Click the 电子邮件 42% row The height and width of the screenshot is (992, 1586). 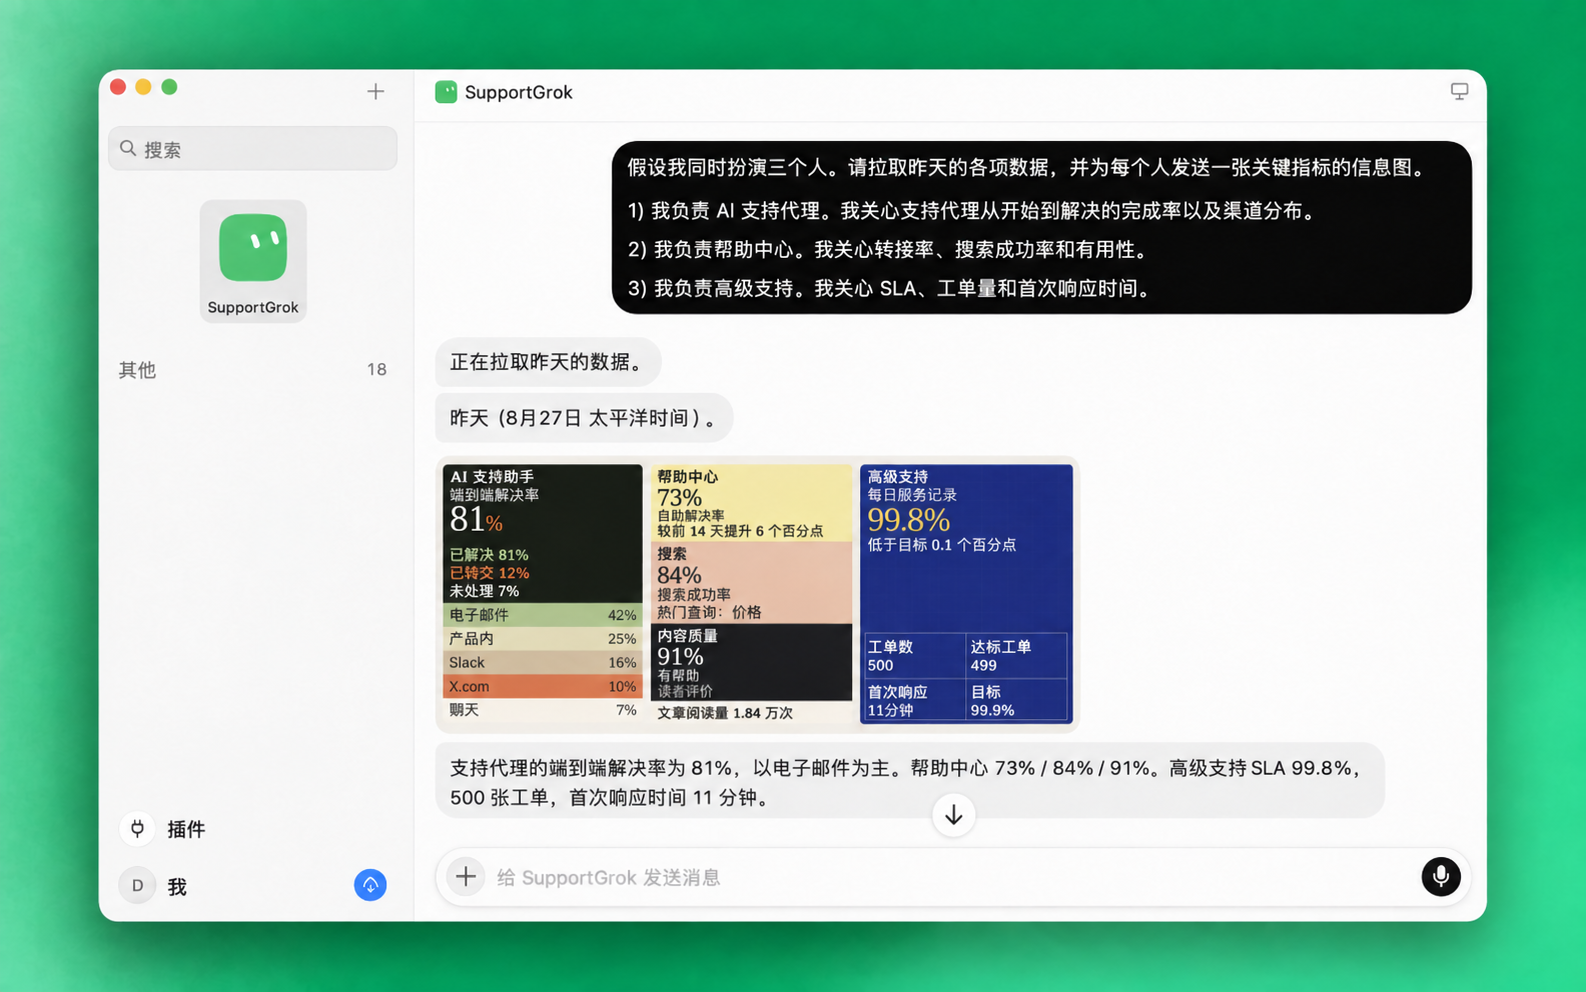pos(542,615)
